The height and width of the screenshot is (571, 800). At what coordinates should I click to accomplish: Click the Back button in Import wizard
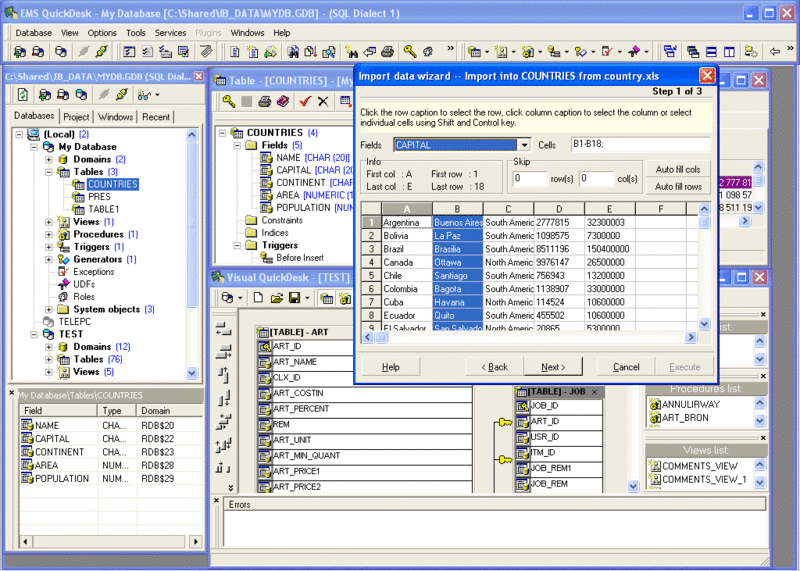[494, 367]
